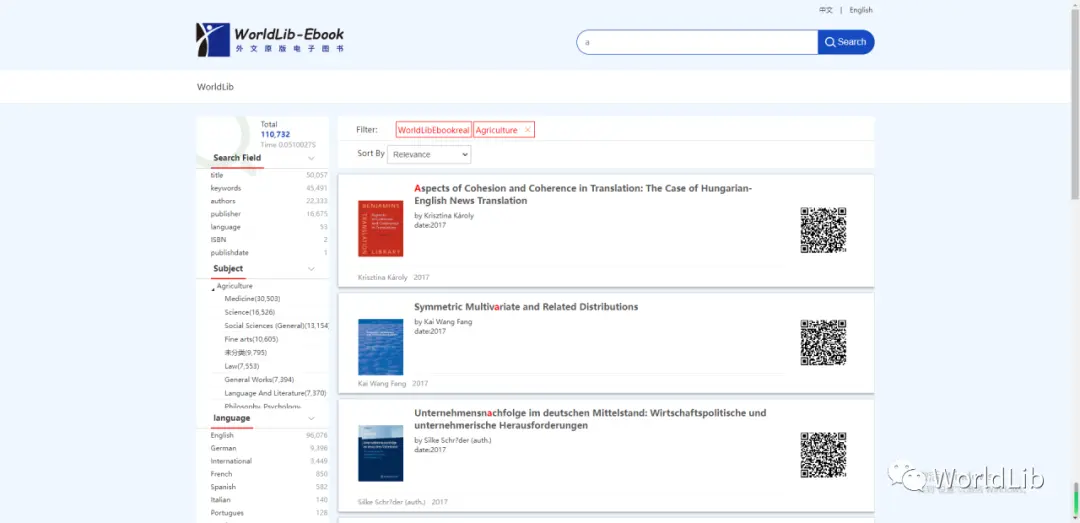The image size is (1080, 523).
Task: Switch language to 中文
Action: 825,10
